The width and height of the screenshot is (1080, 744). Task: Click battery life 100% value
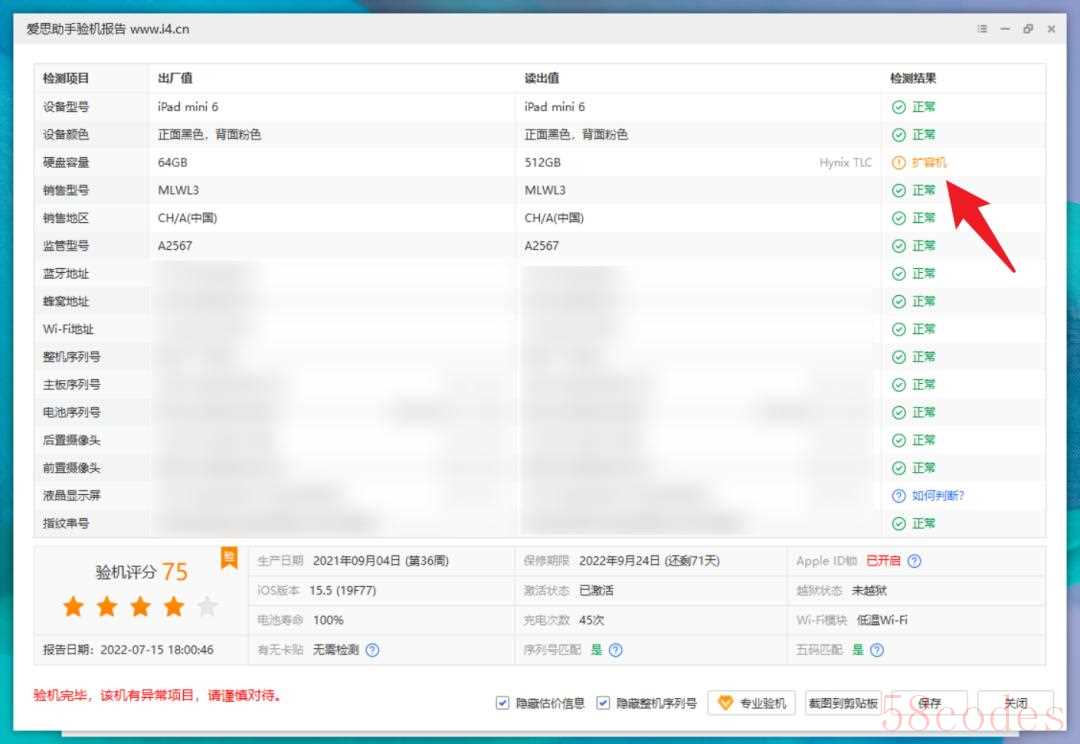pyautogui.click(x=328, y=620)
